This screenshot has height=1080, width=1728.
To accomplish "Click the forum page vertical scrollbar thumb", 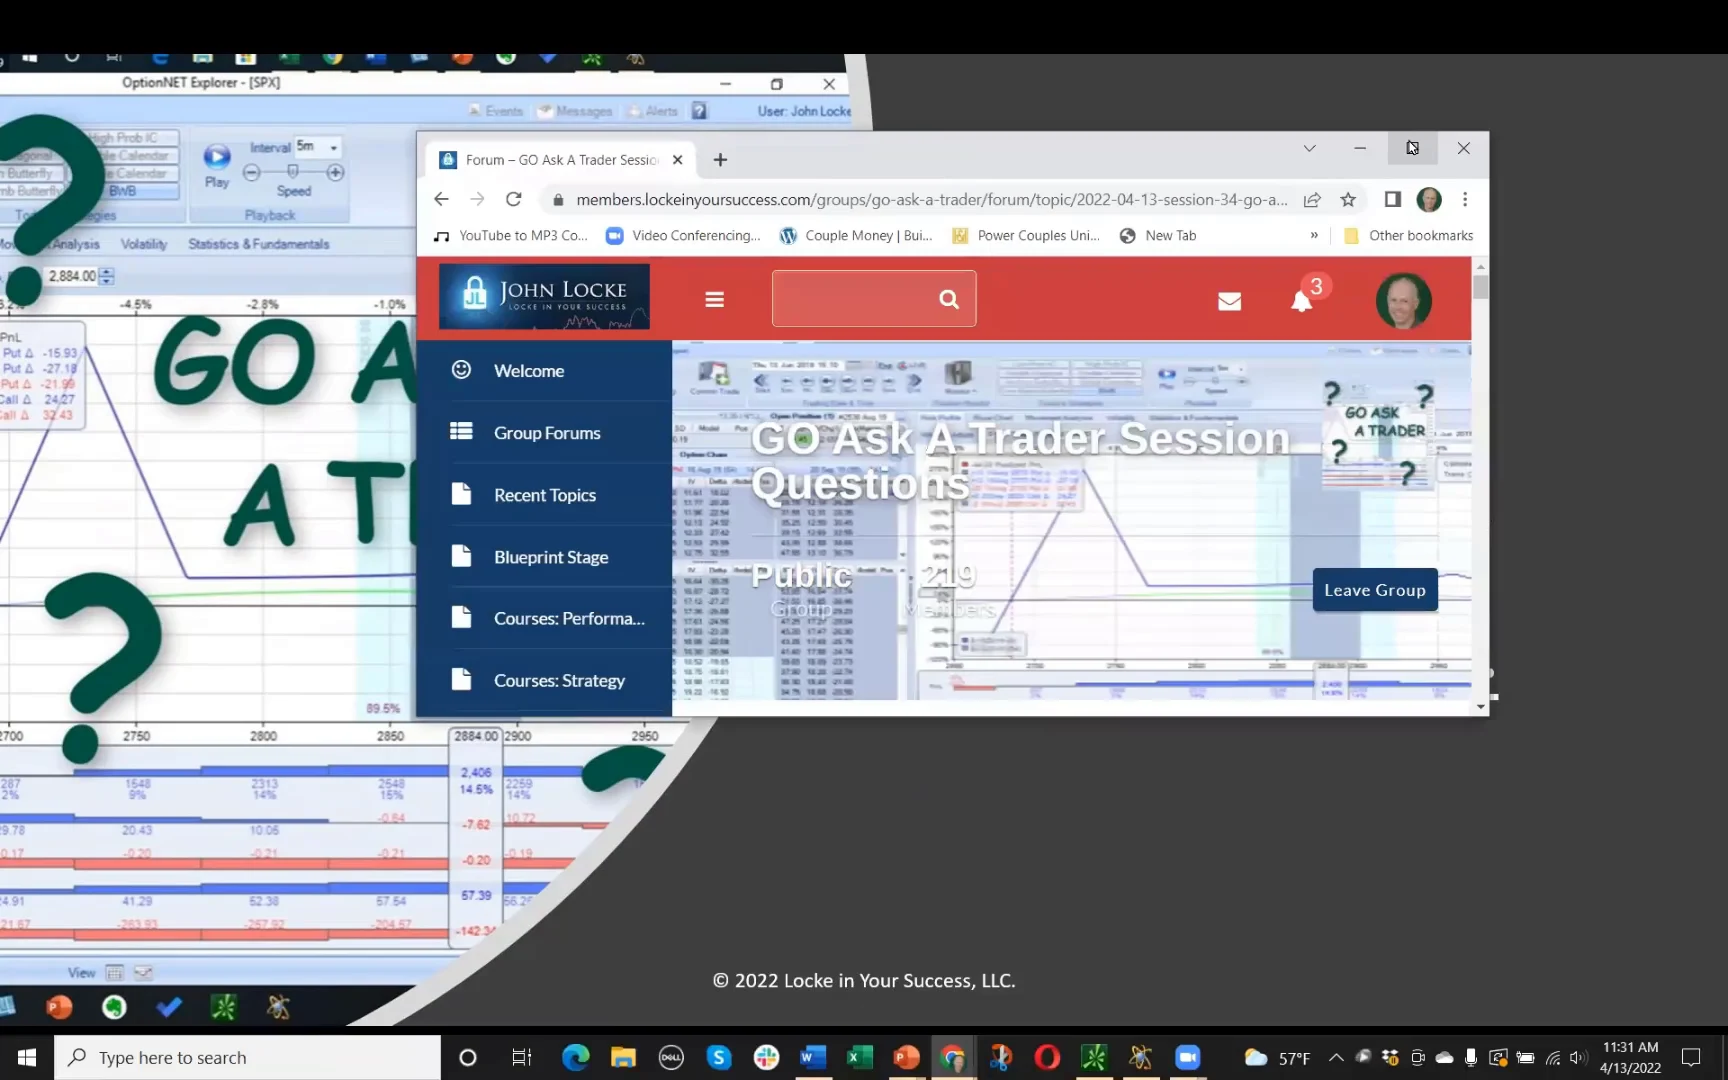I will click(x=1480, y=286).
